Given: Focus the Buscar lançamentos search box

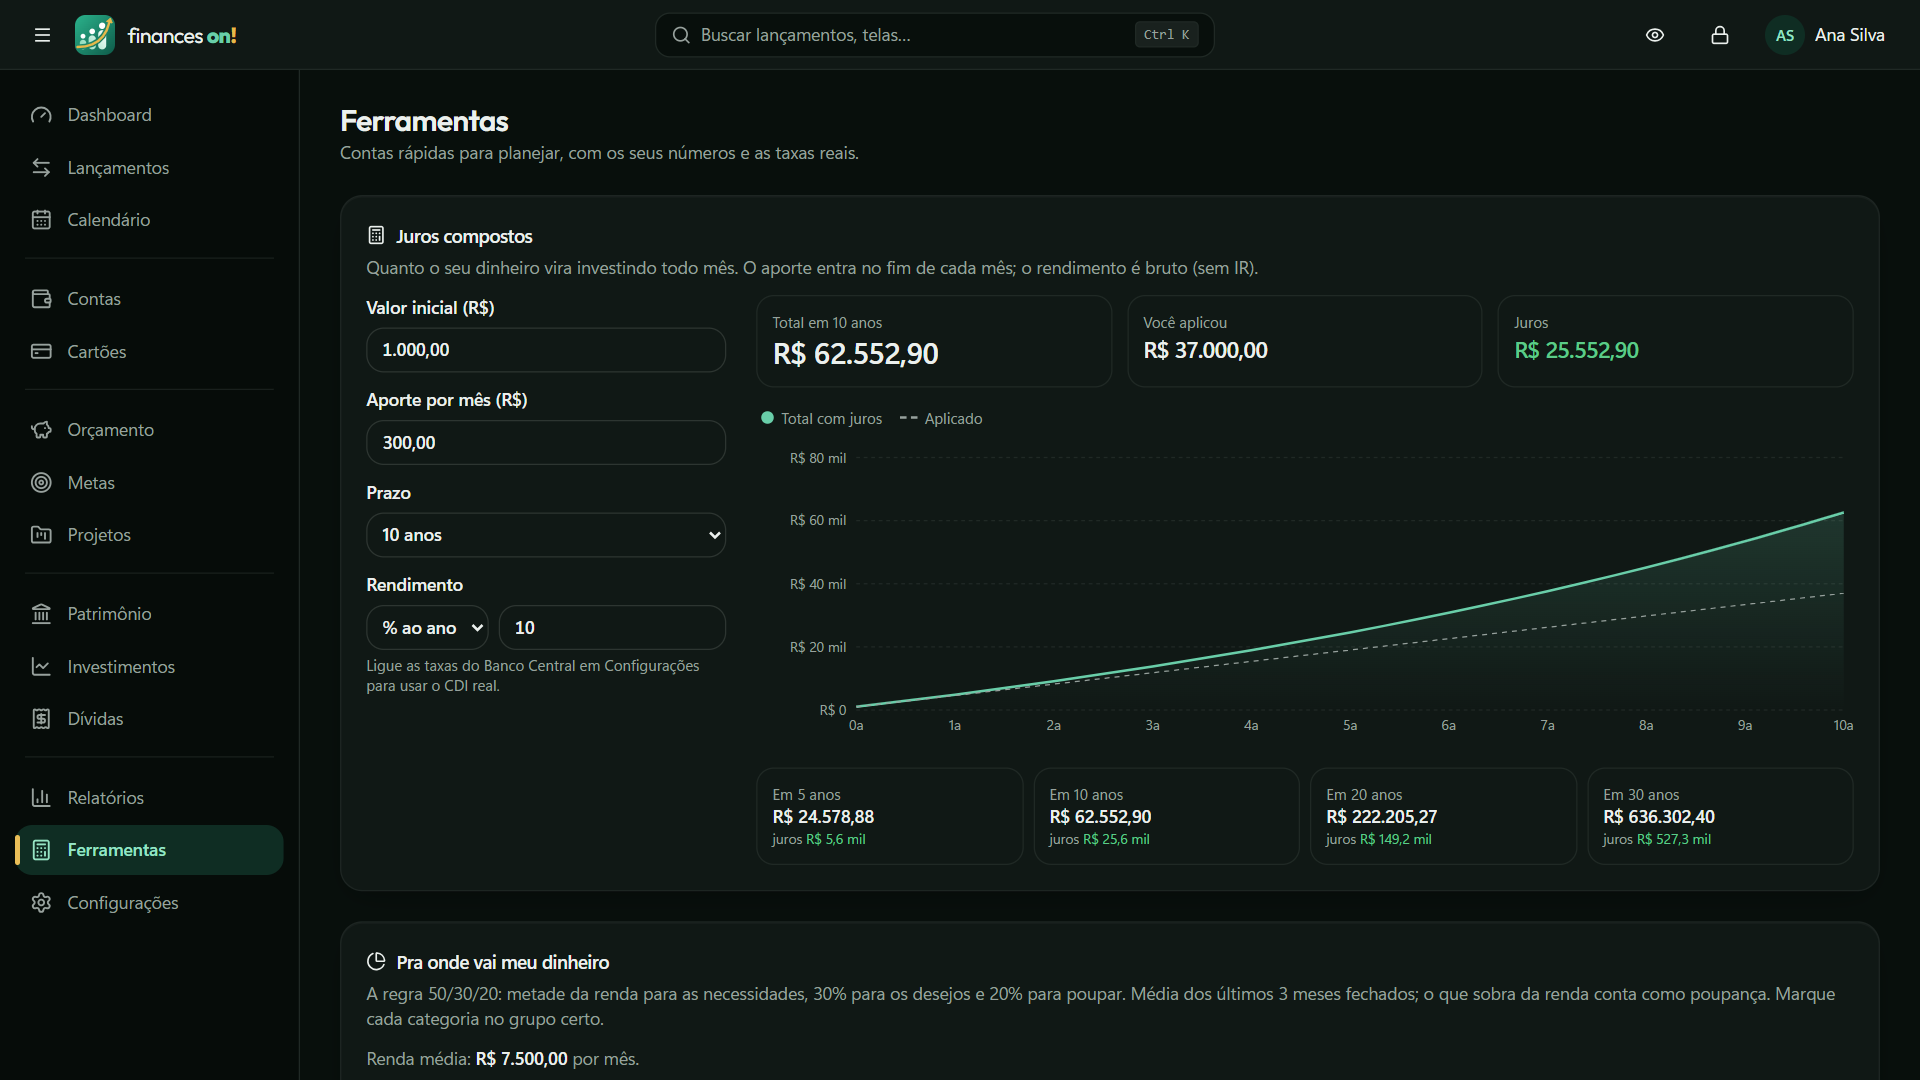Looking at the screenshot, I should (934, 35).
